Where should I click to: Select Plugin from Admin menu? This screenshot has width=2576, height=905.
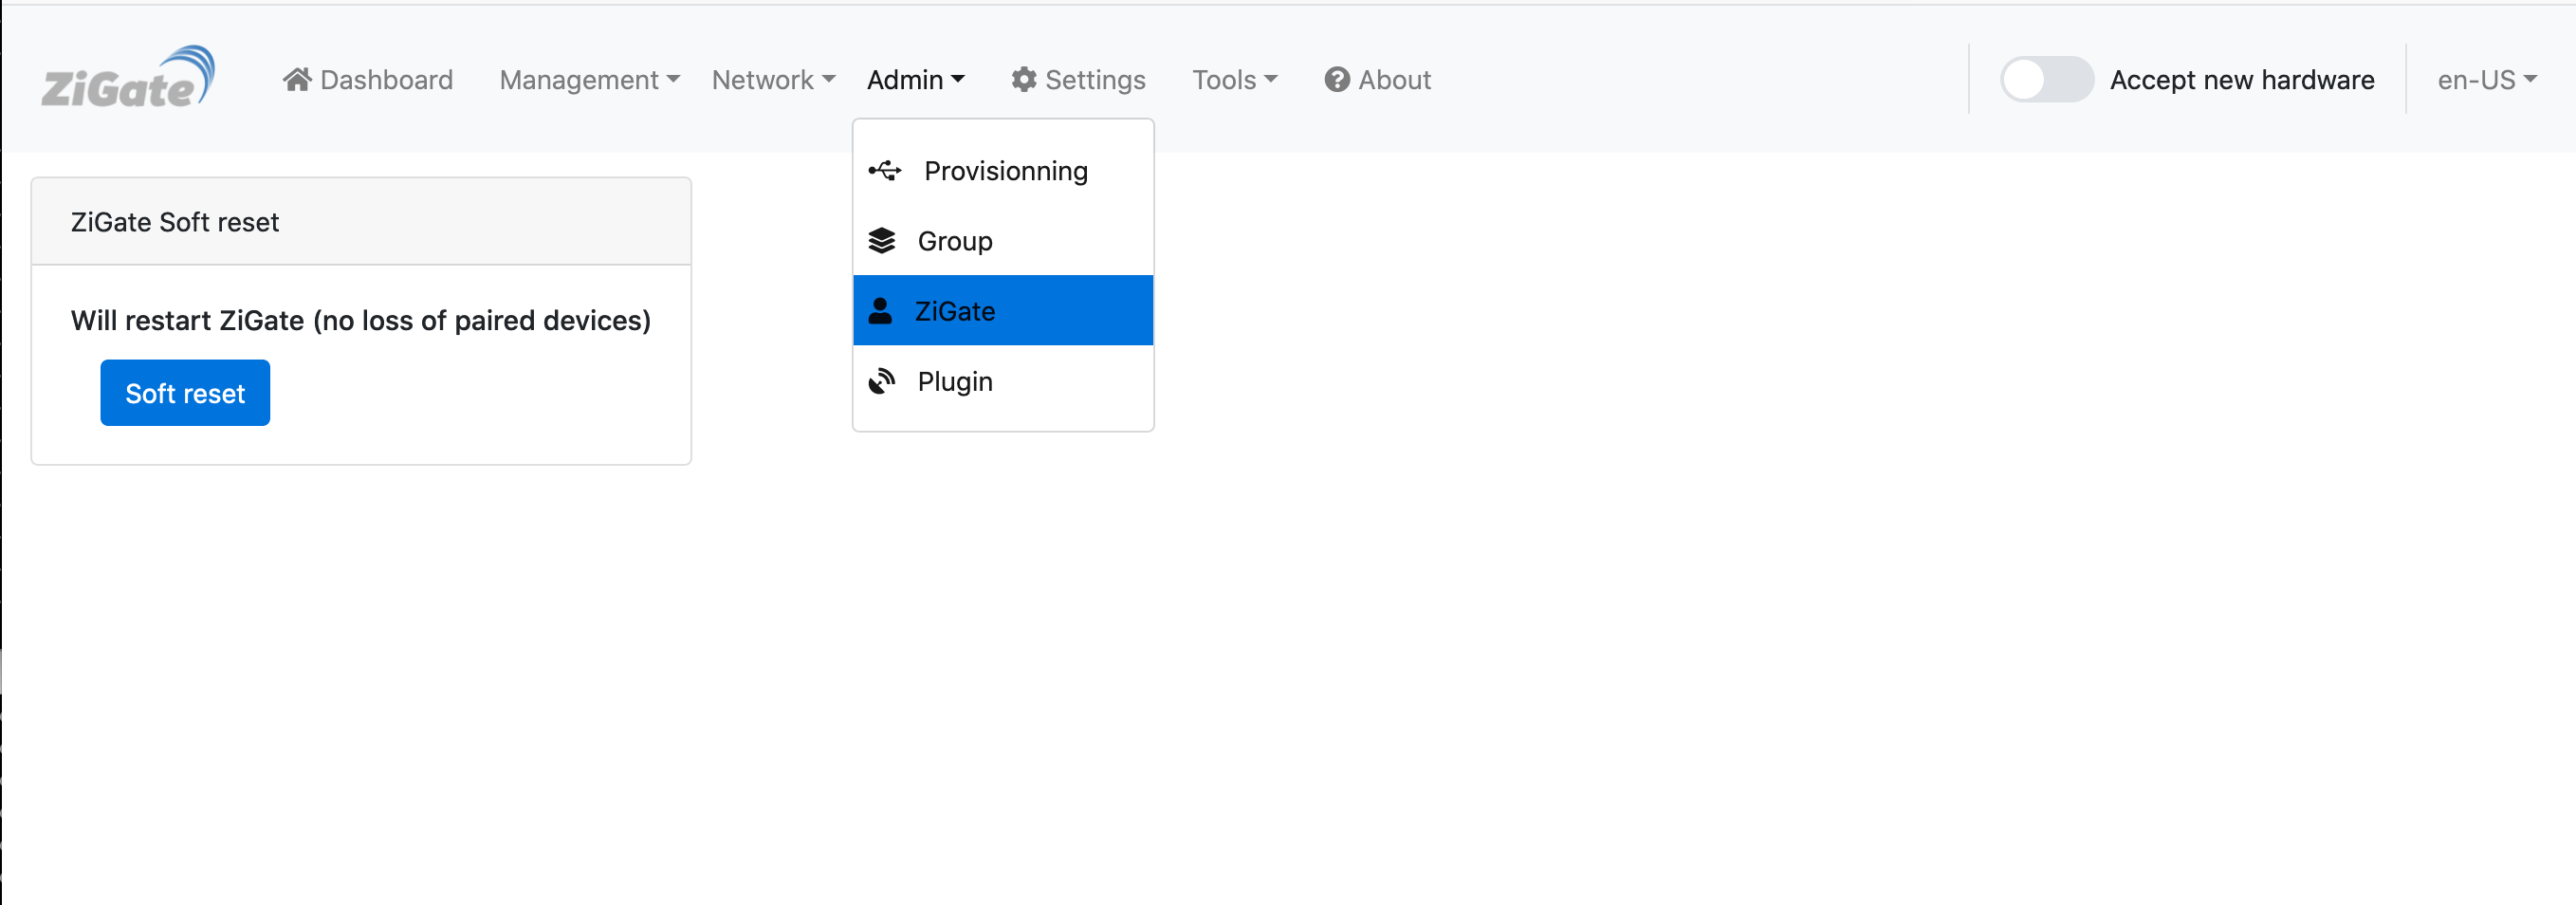(1003, 381)
